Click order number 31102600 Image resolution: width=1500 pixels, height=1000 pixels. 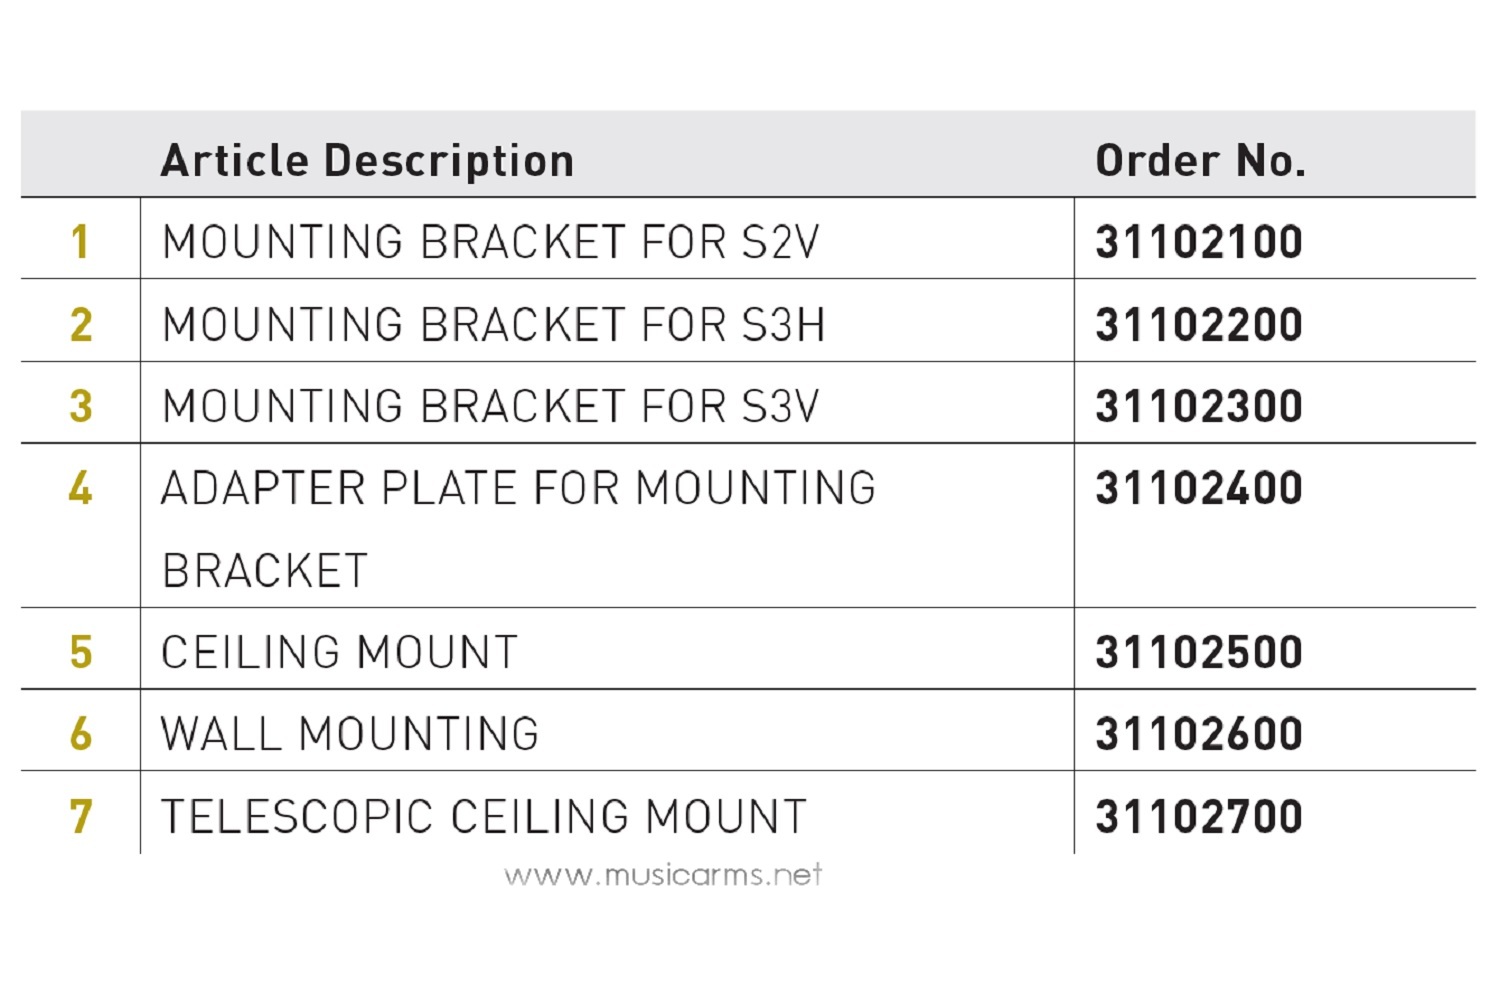pyautogui.click(x=1199, y=735)
